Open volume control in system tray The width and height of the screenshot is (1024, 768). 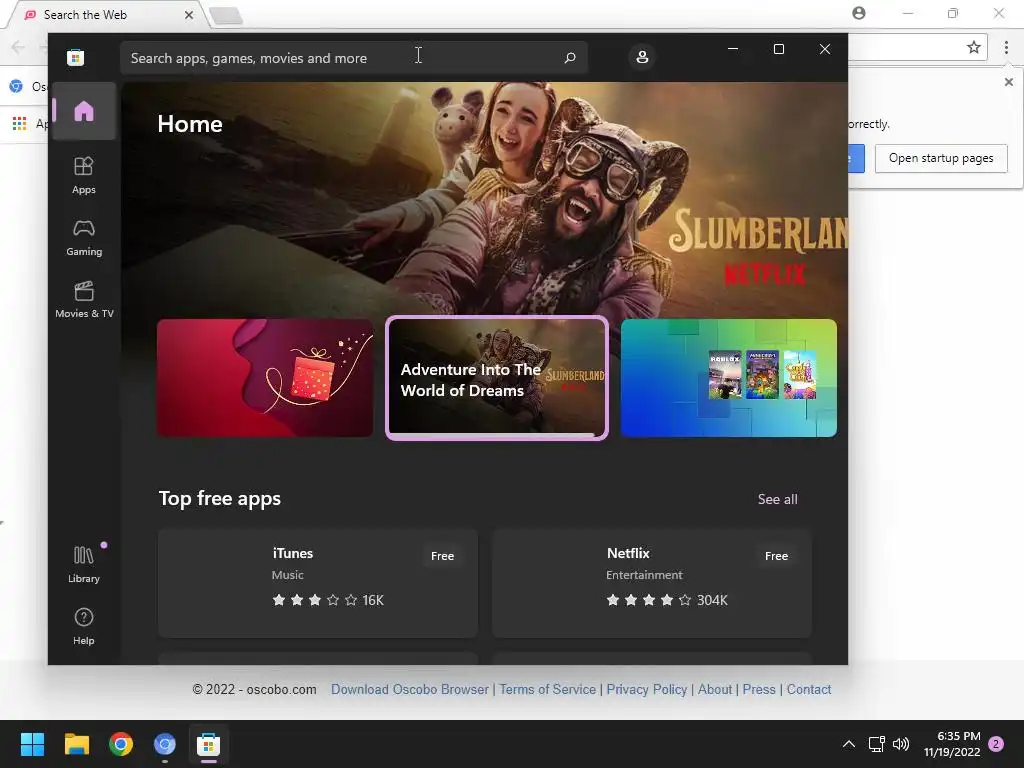point(901,744)
